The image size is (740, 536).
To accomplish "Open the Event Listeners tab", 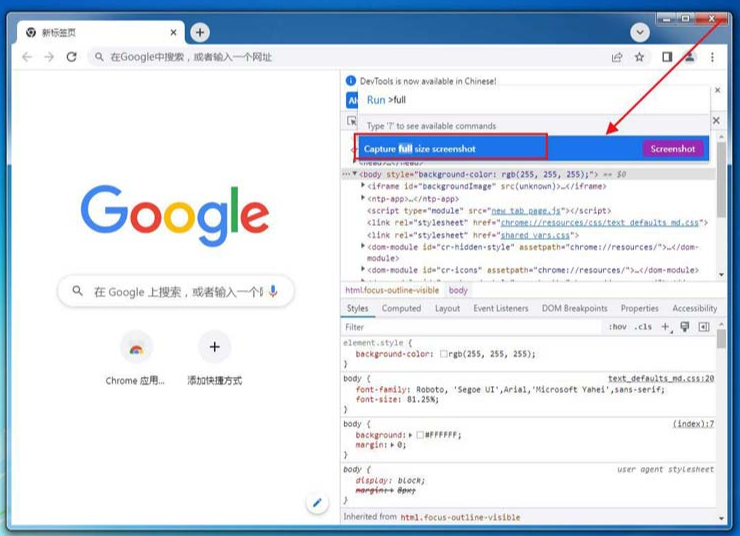I will click(501, 308).
